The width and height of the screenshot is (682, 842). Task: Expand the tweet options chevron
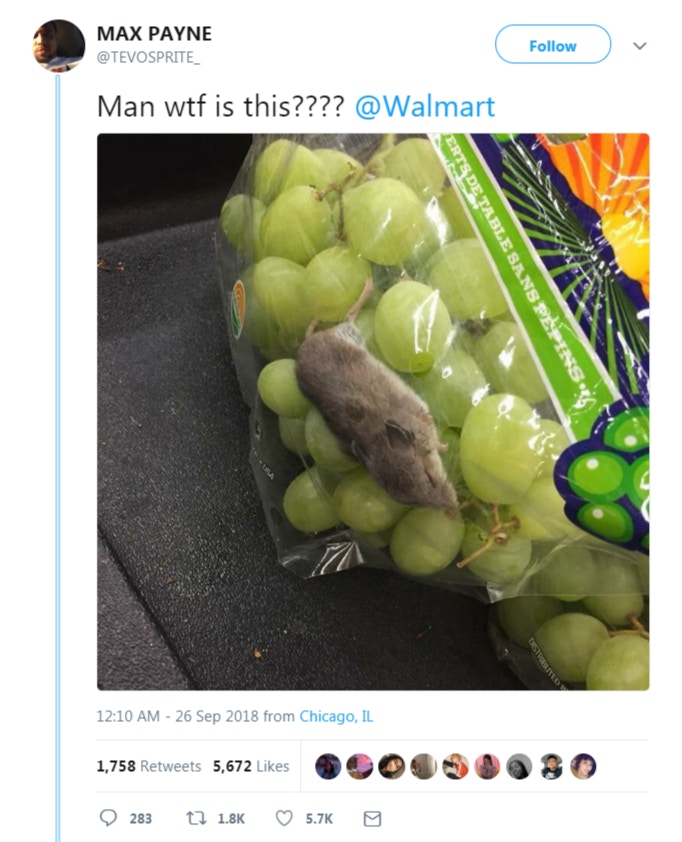639,46
